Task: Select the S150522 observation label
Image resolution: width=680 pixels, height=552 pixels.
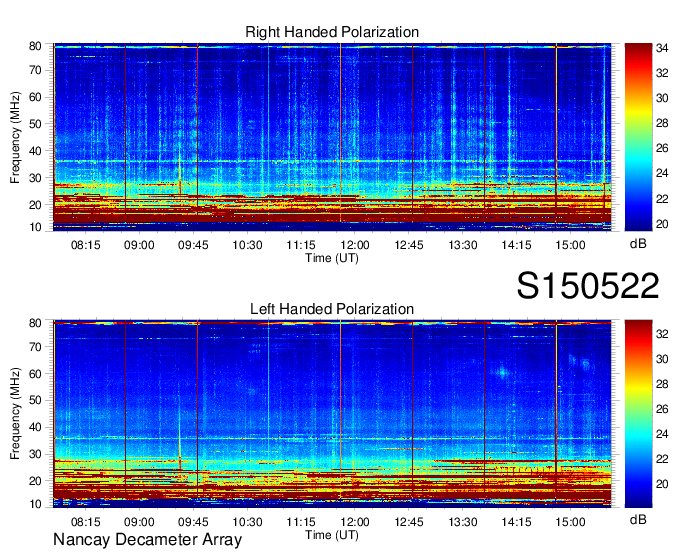Action: click(x=588, y=286)
